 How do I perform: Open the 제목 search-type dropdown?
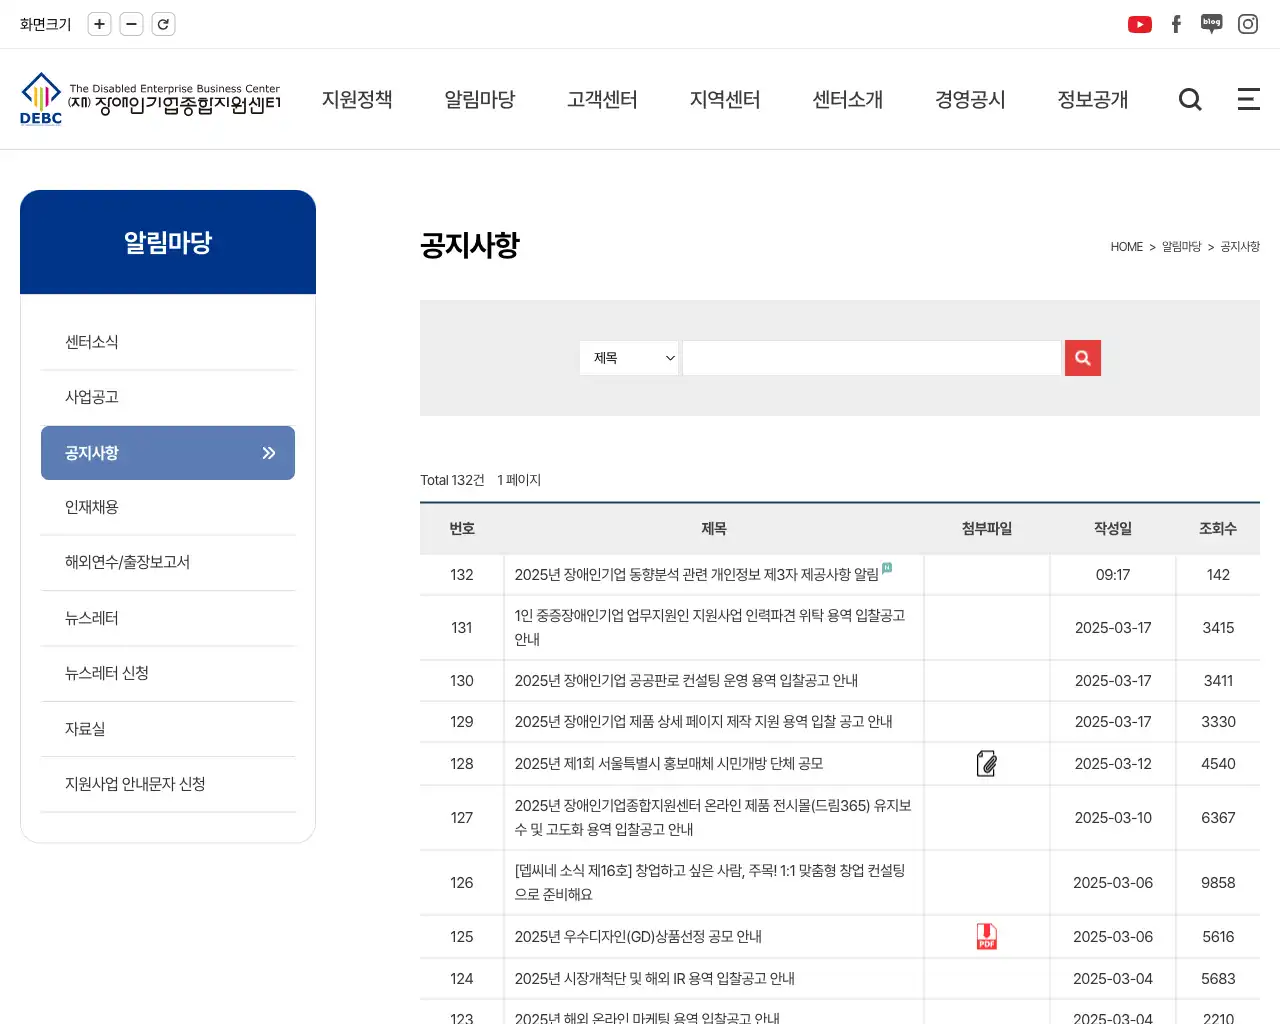pyautogui.click(x=629, y=358)
